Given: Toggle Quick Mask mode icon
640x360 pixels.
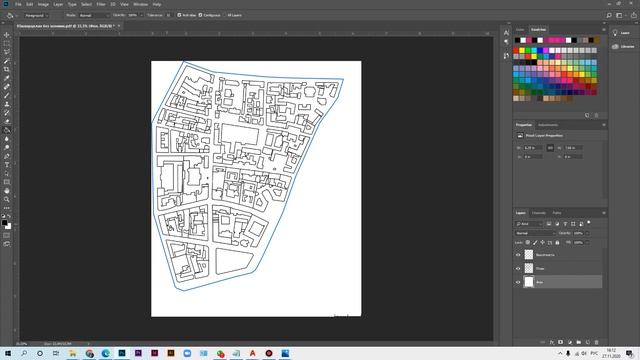Looking at the screenshot, I should coord(7,236).
